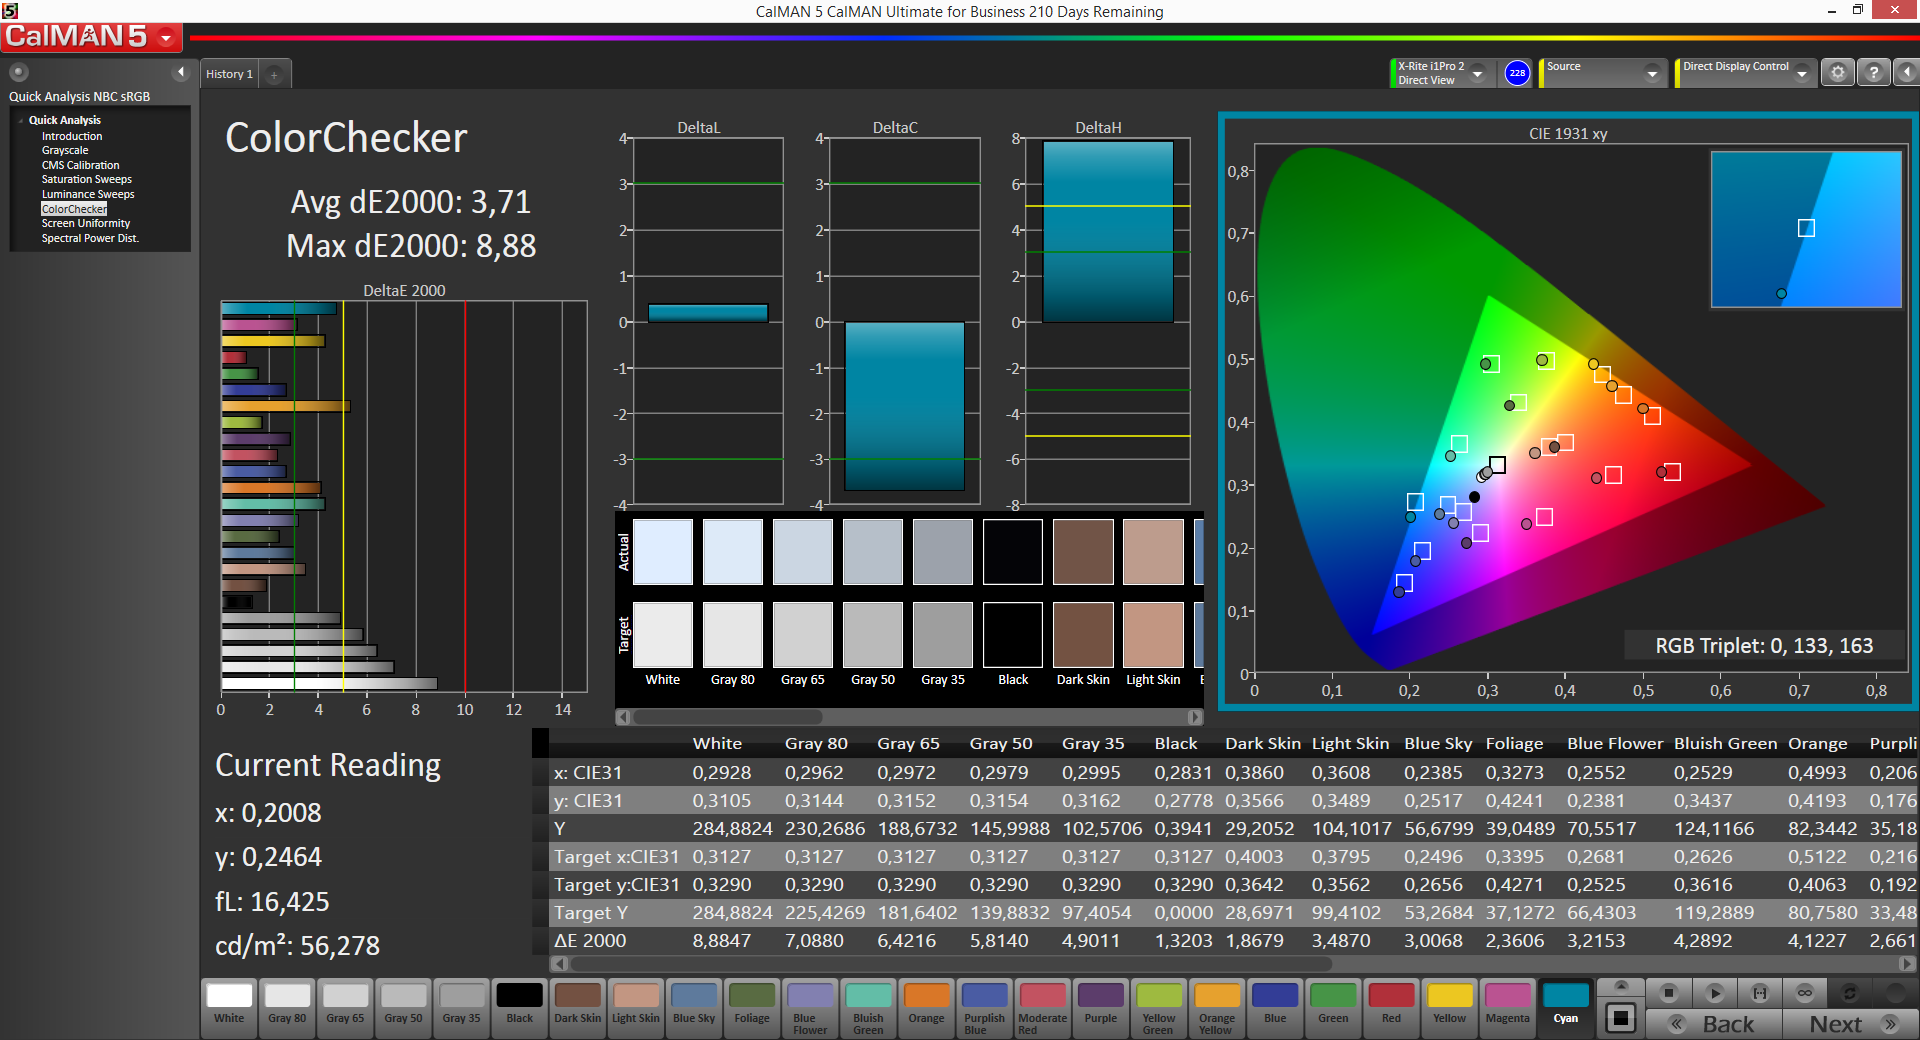Go Back to the previous page
Image resolution: width=1920 pixels, height=1040 pixels.
pyautogui.click(x=1714, y=1024)
